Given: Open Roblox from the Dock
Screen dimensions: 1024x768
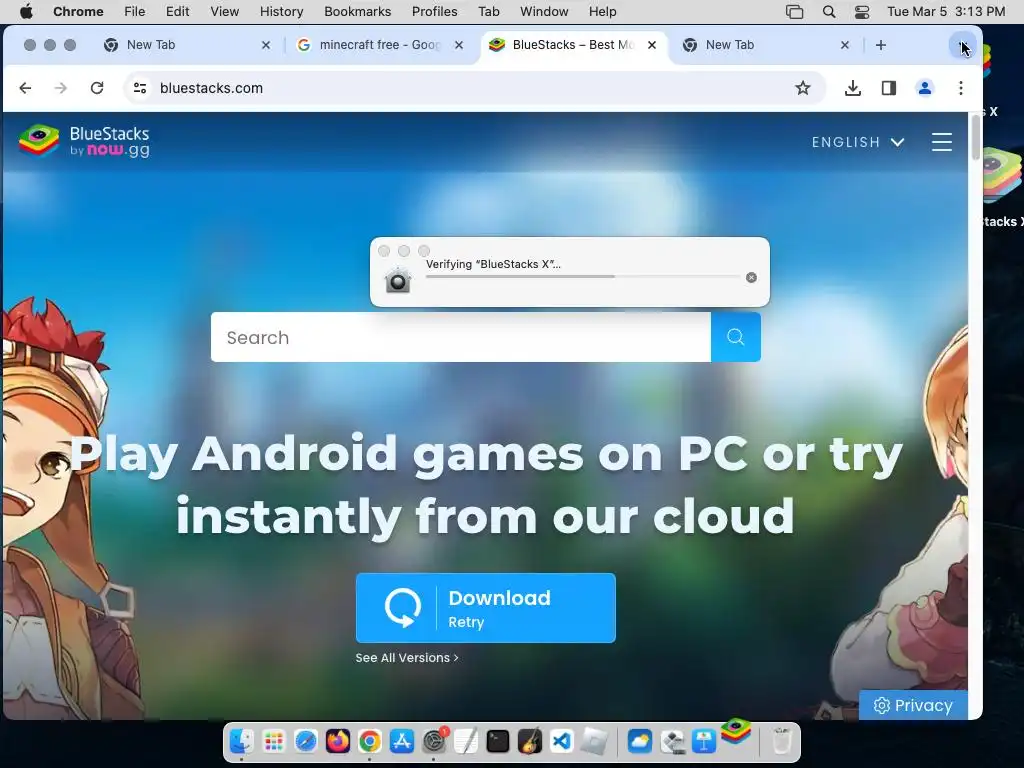Looking at the screenshot, I should coord(595,741).
